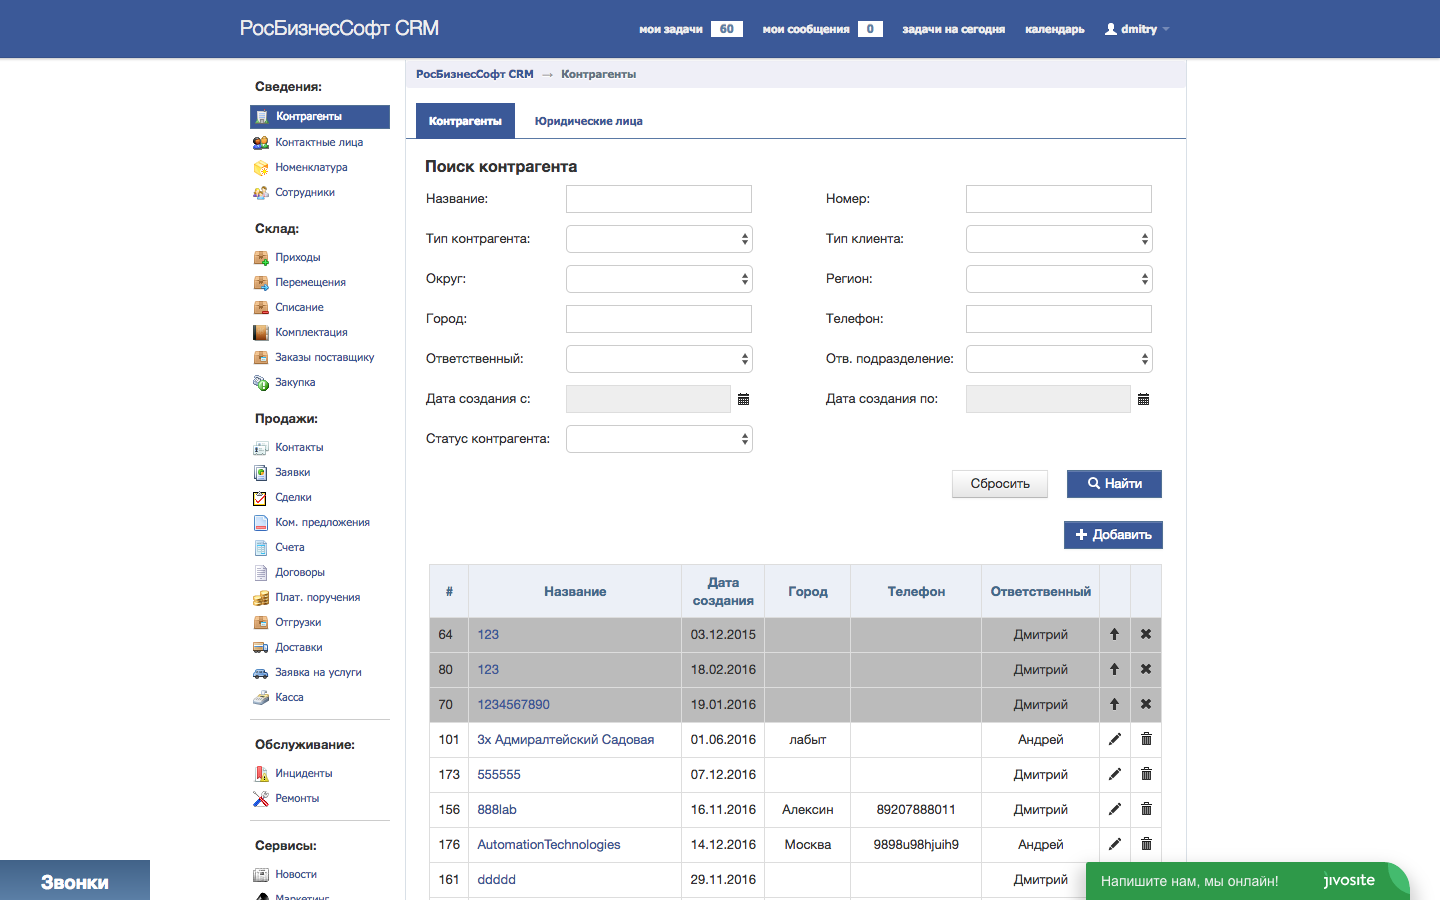The image size is (1440, 900).
Task: Open календарь from the top menu
Action: (x=1053, y=29)
